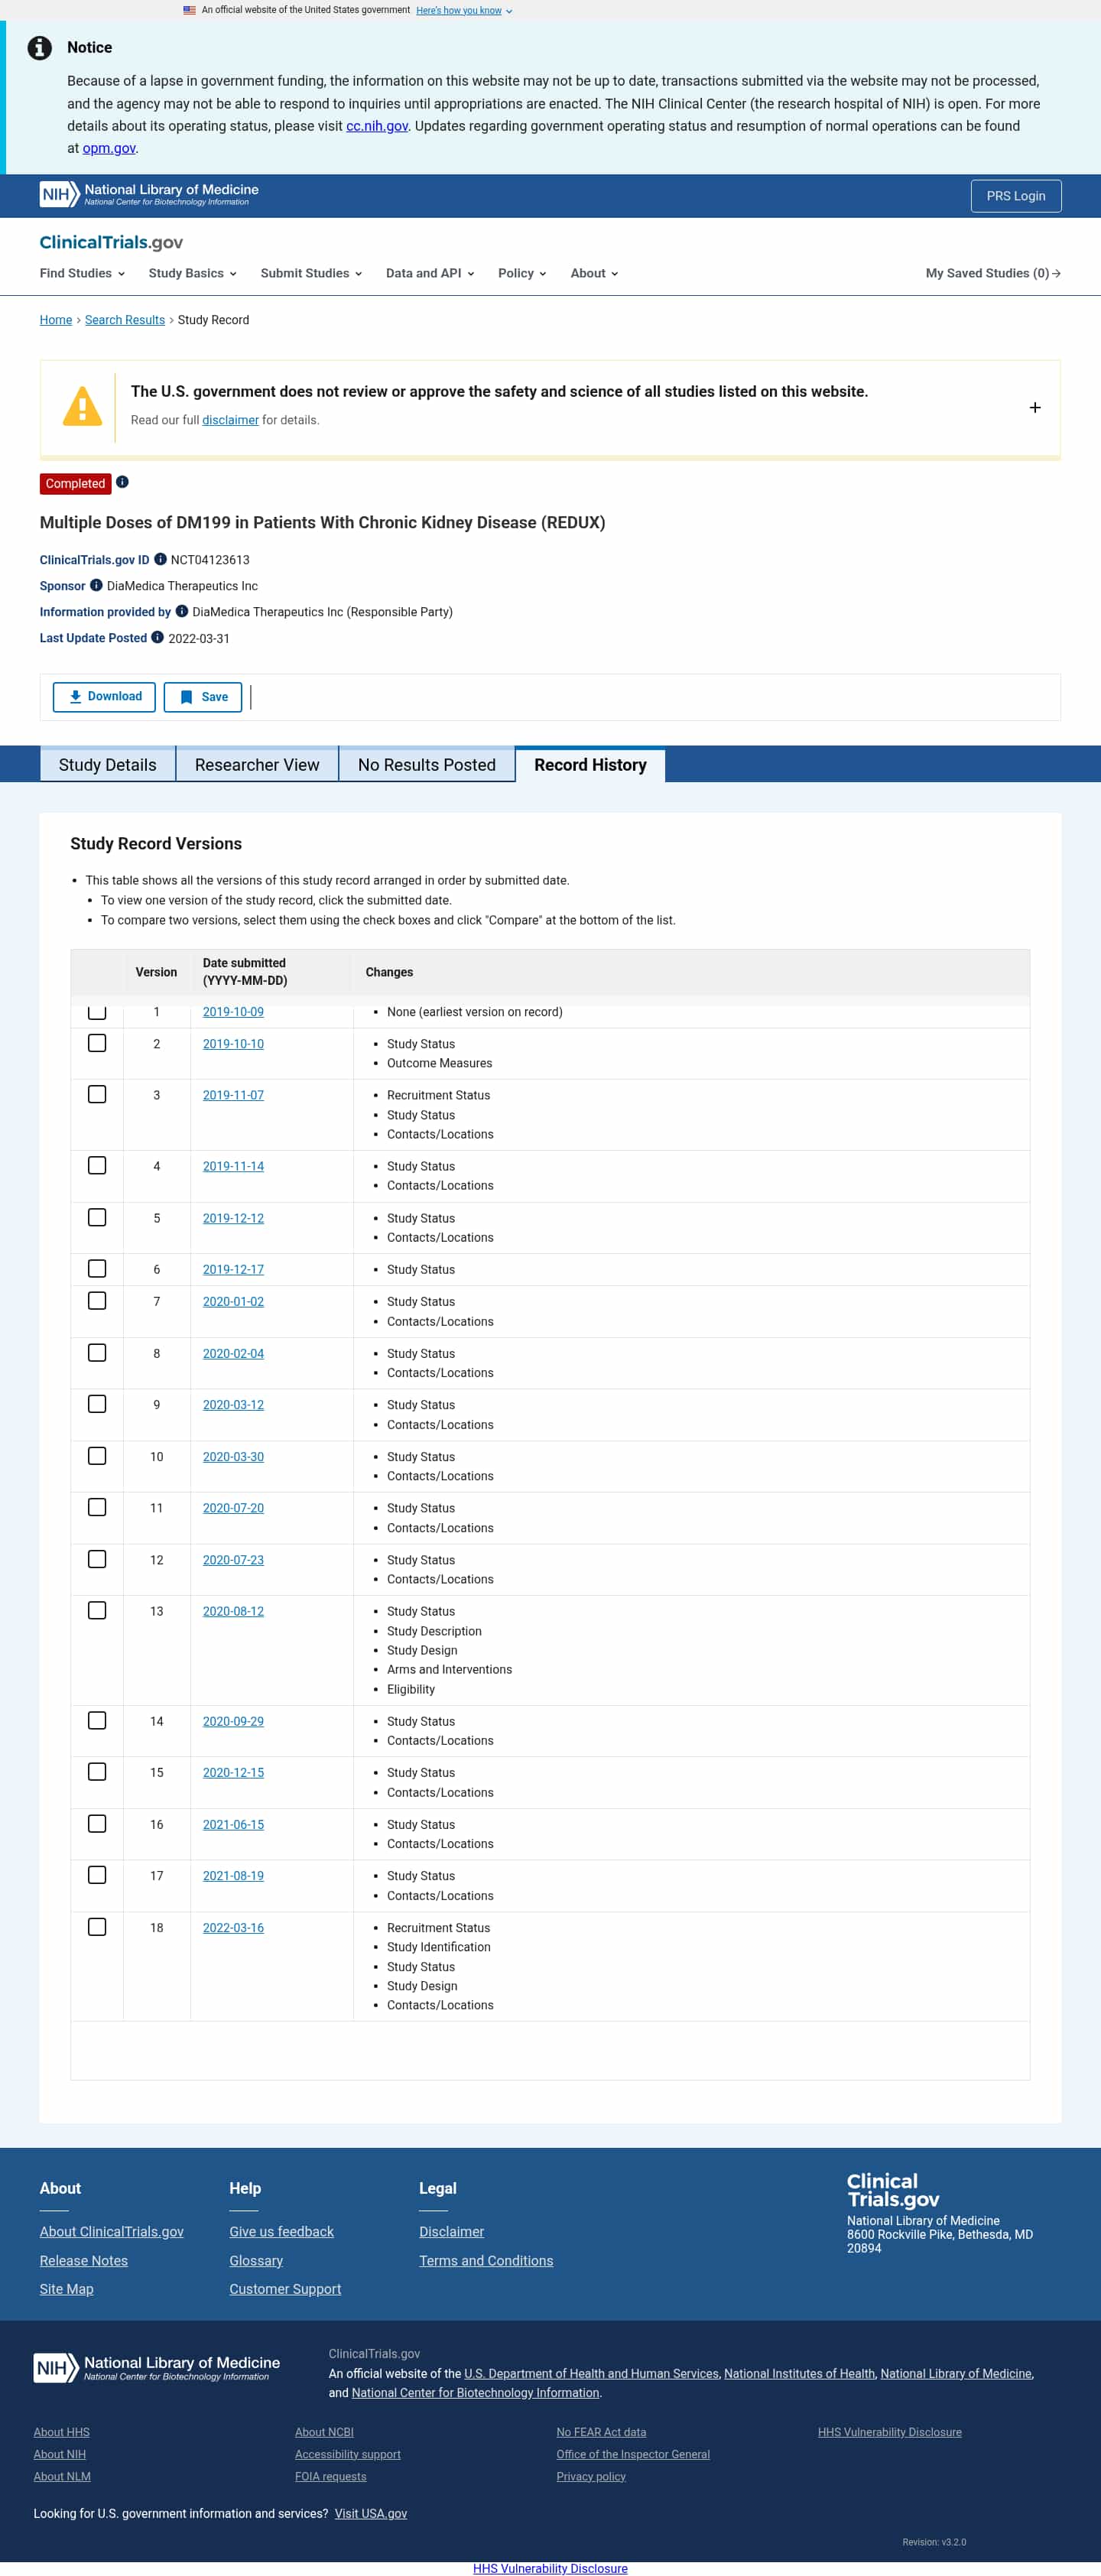Open the Researcher View tab
This screenshot has width=1101, height=2576.
coord(257,764)
